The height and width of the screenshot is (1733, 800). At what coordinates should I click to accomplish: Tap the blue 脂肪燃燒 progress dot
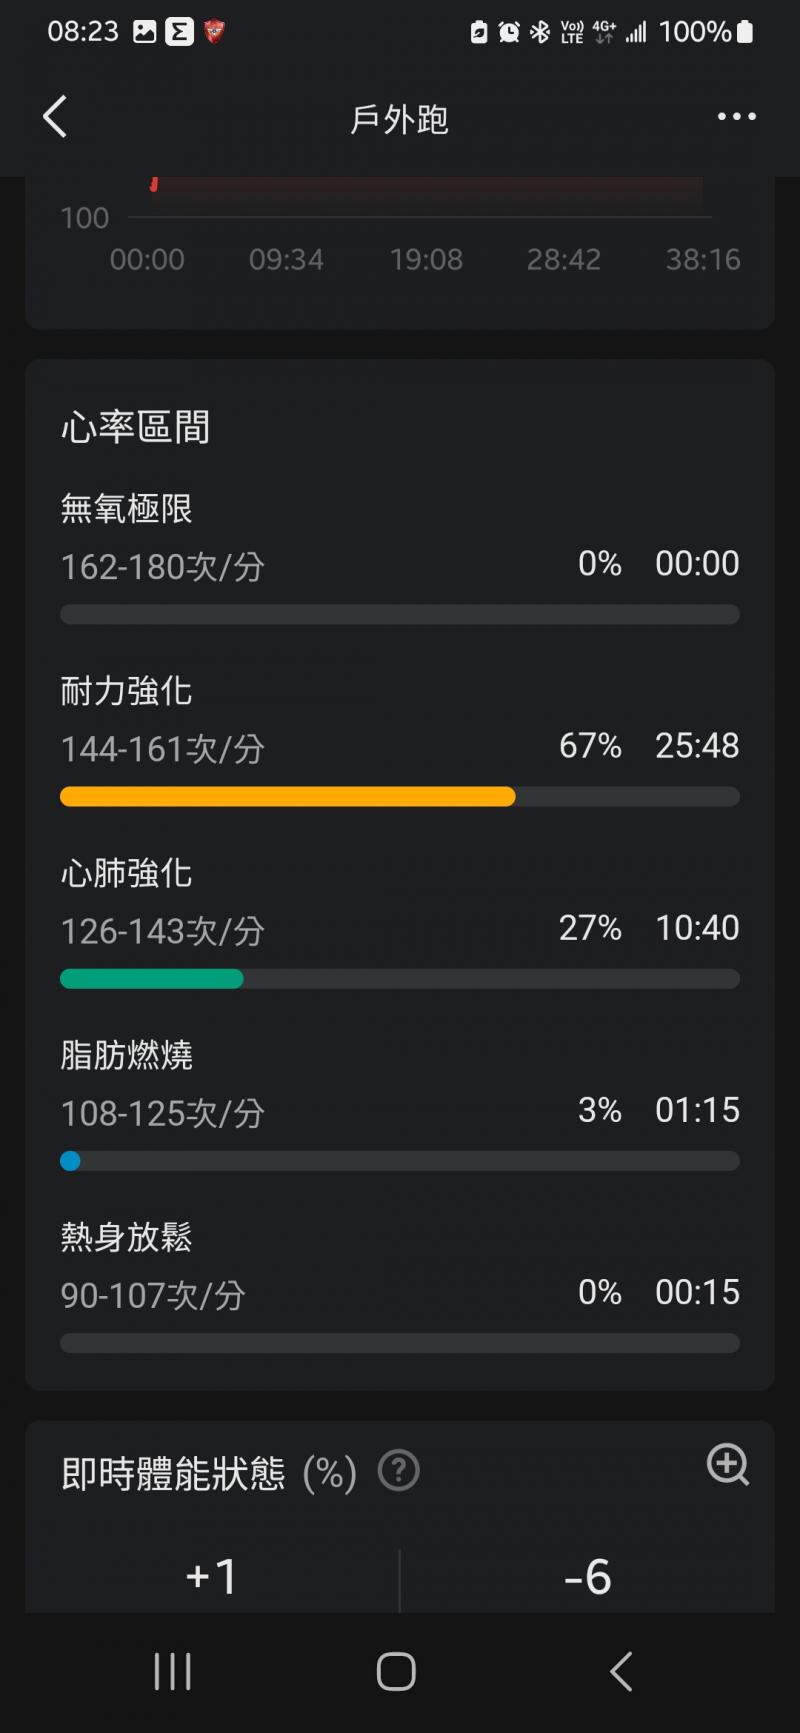(70, 1161)
